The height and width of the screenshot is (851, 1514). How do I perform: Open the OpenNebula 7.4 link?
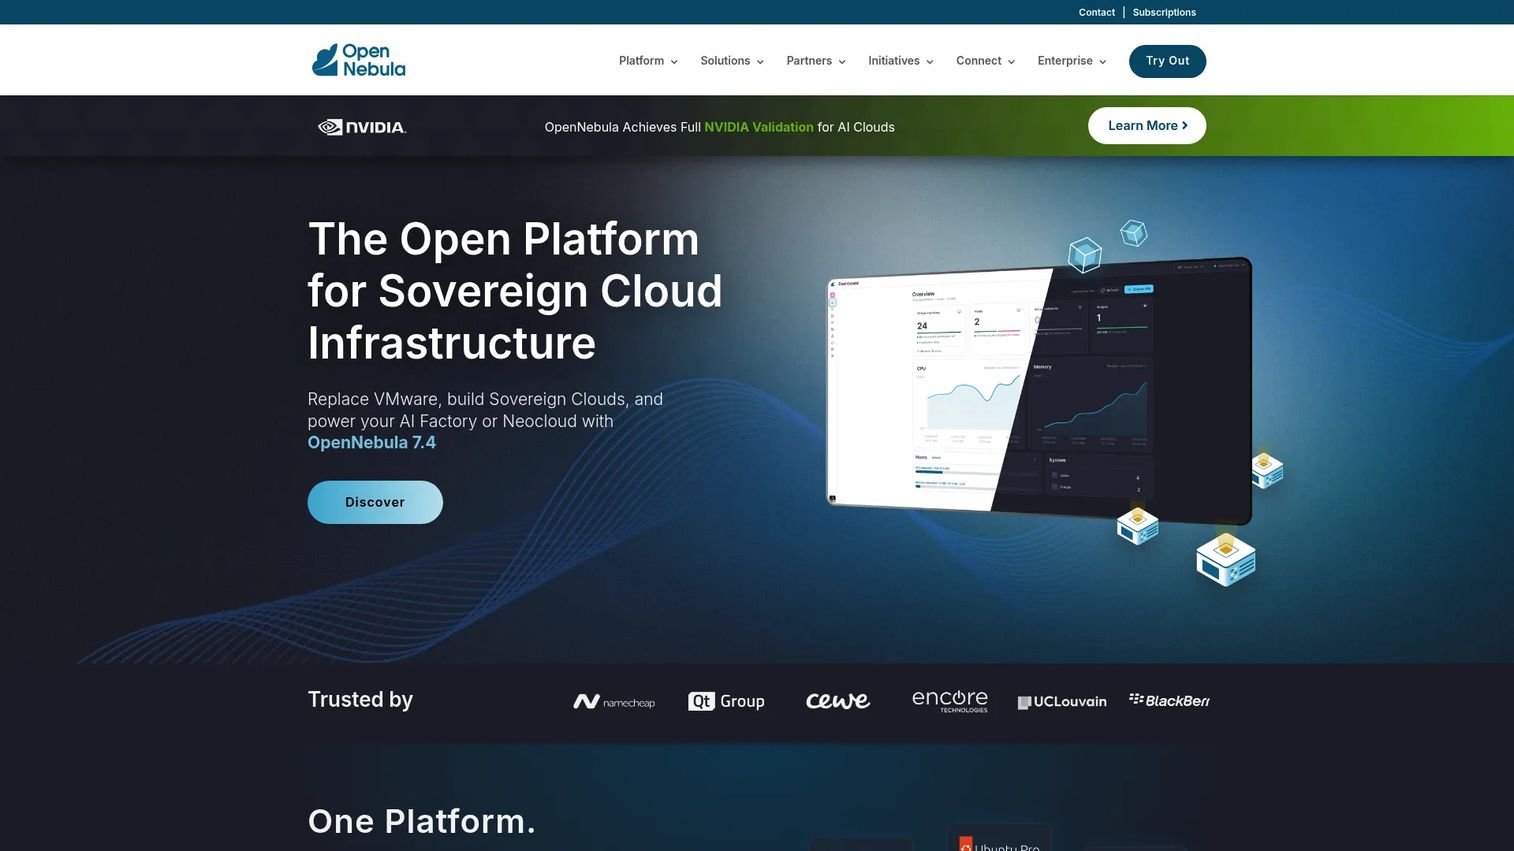372,442
